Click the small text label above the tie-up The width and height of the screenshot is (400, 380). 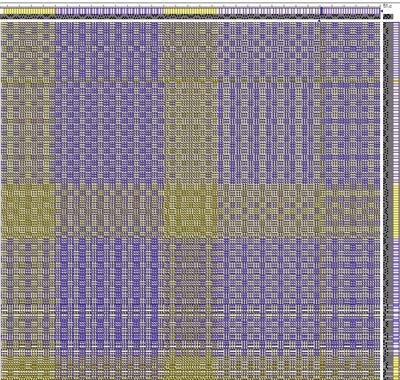pyautogui.click(x=387, y=6)
